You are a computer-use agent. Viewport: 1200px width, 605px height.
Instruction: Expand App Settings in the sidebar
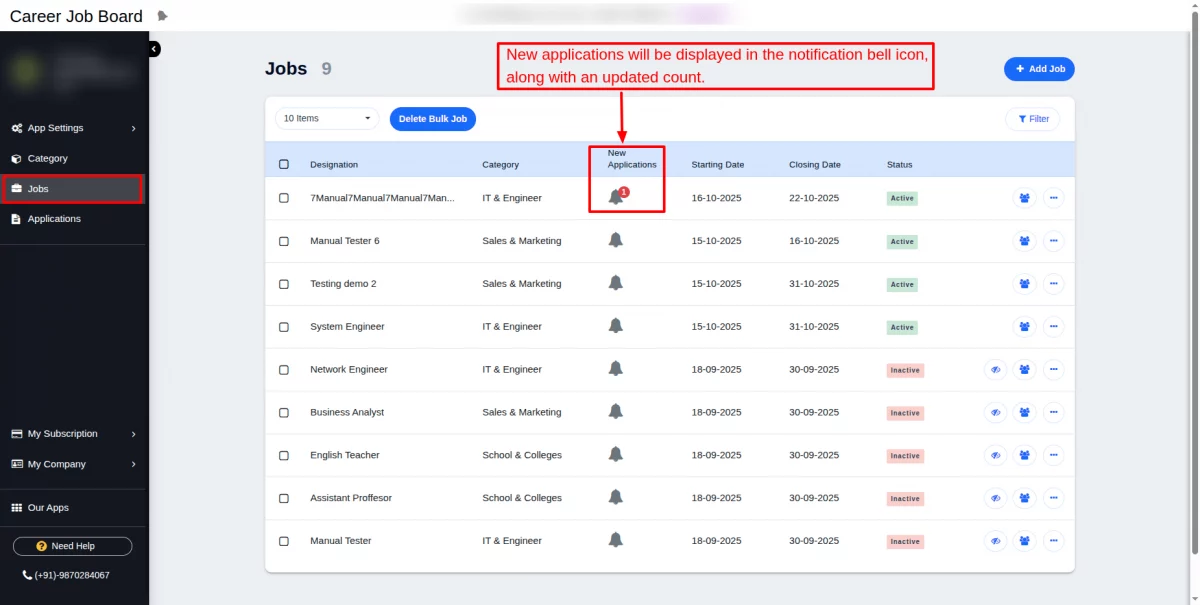(x=74, y=128)
